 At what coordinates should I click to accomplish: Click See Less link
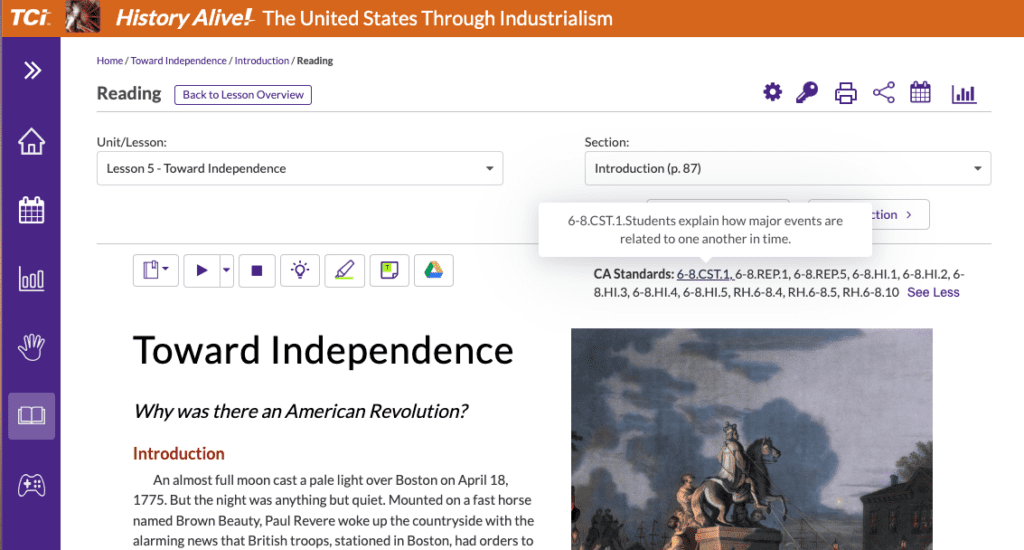(933, 293)
